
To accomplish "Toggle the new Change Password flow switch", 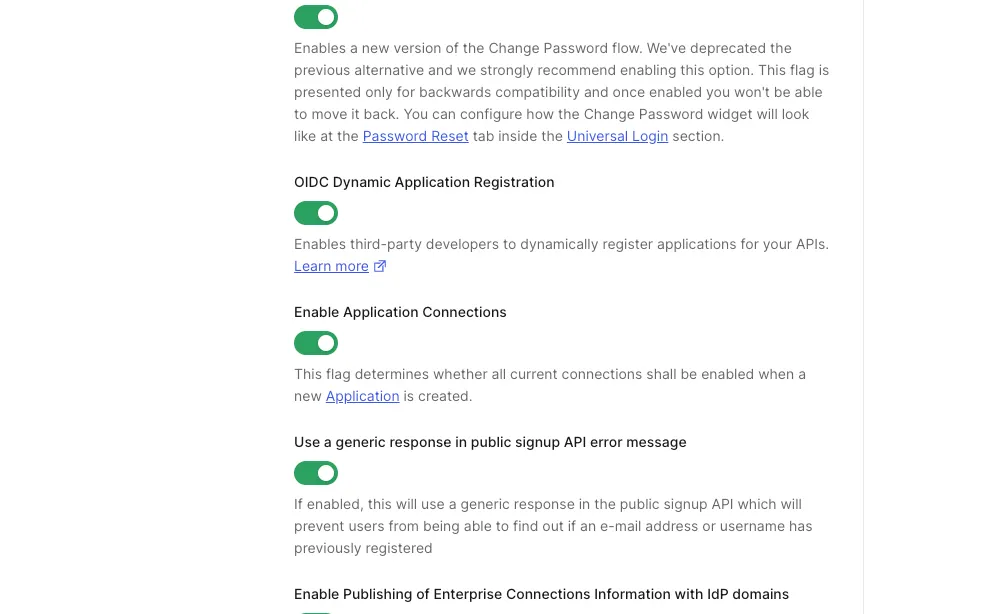I will (x=316, y=17).
